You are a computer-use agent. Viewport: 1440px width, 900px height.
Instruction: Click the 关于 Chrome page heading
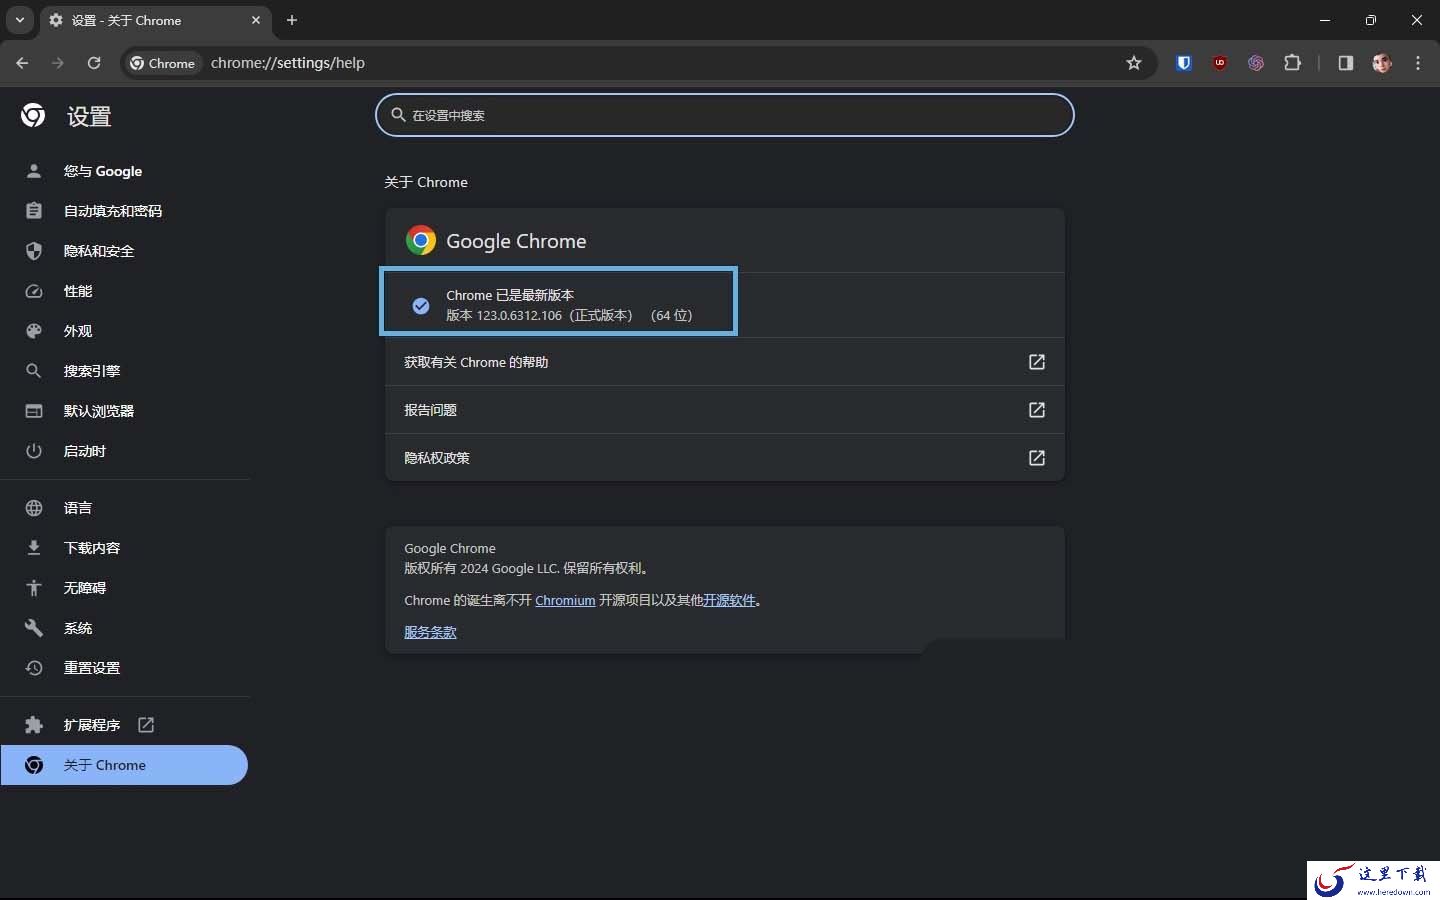click(426, 182)
